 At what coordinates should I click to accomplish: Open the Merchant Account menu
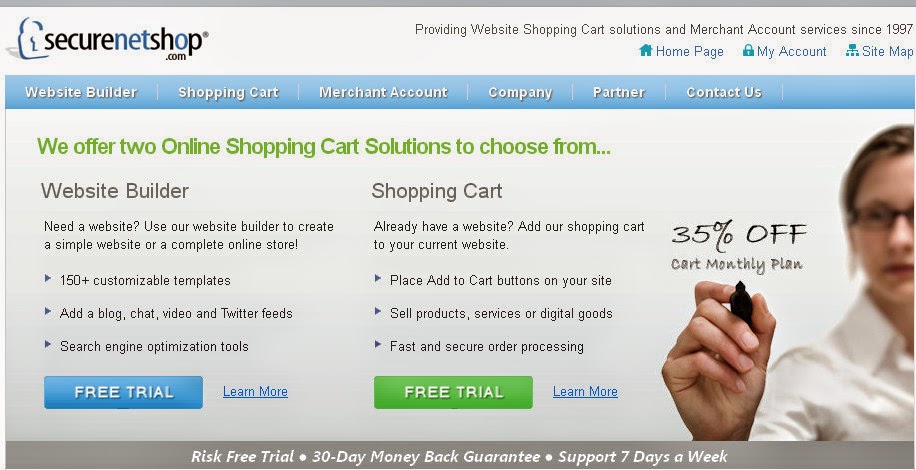(383, 92)
